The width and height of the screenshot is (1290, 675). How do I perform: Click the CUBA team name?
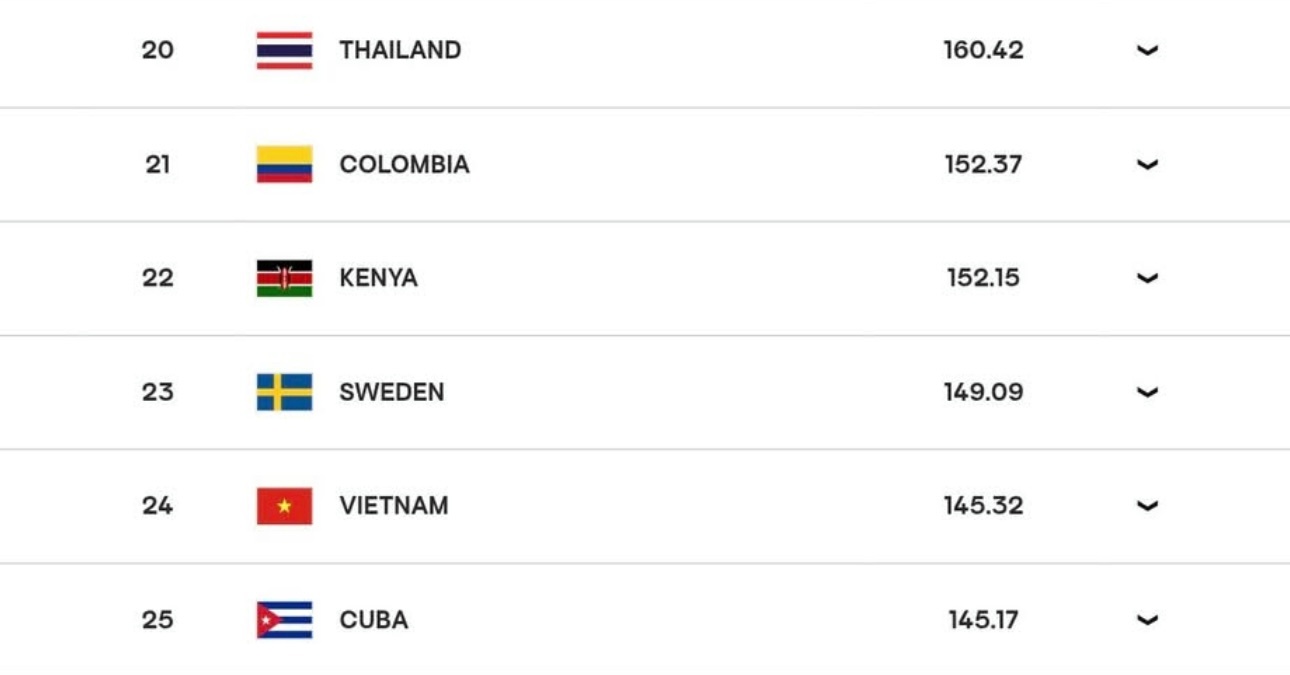coord(373,620)
